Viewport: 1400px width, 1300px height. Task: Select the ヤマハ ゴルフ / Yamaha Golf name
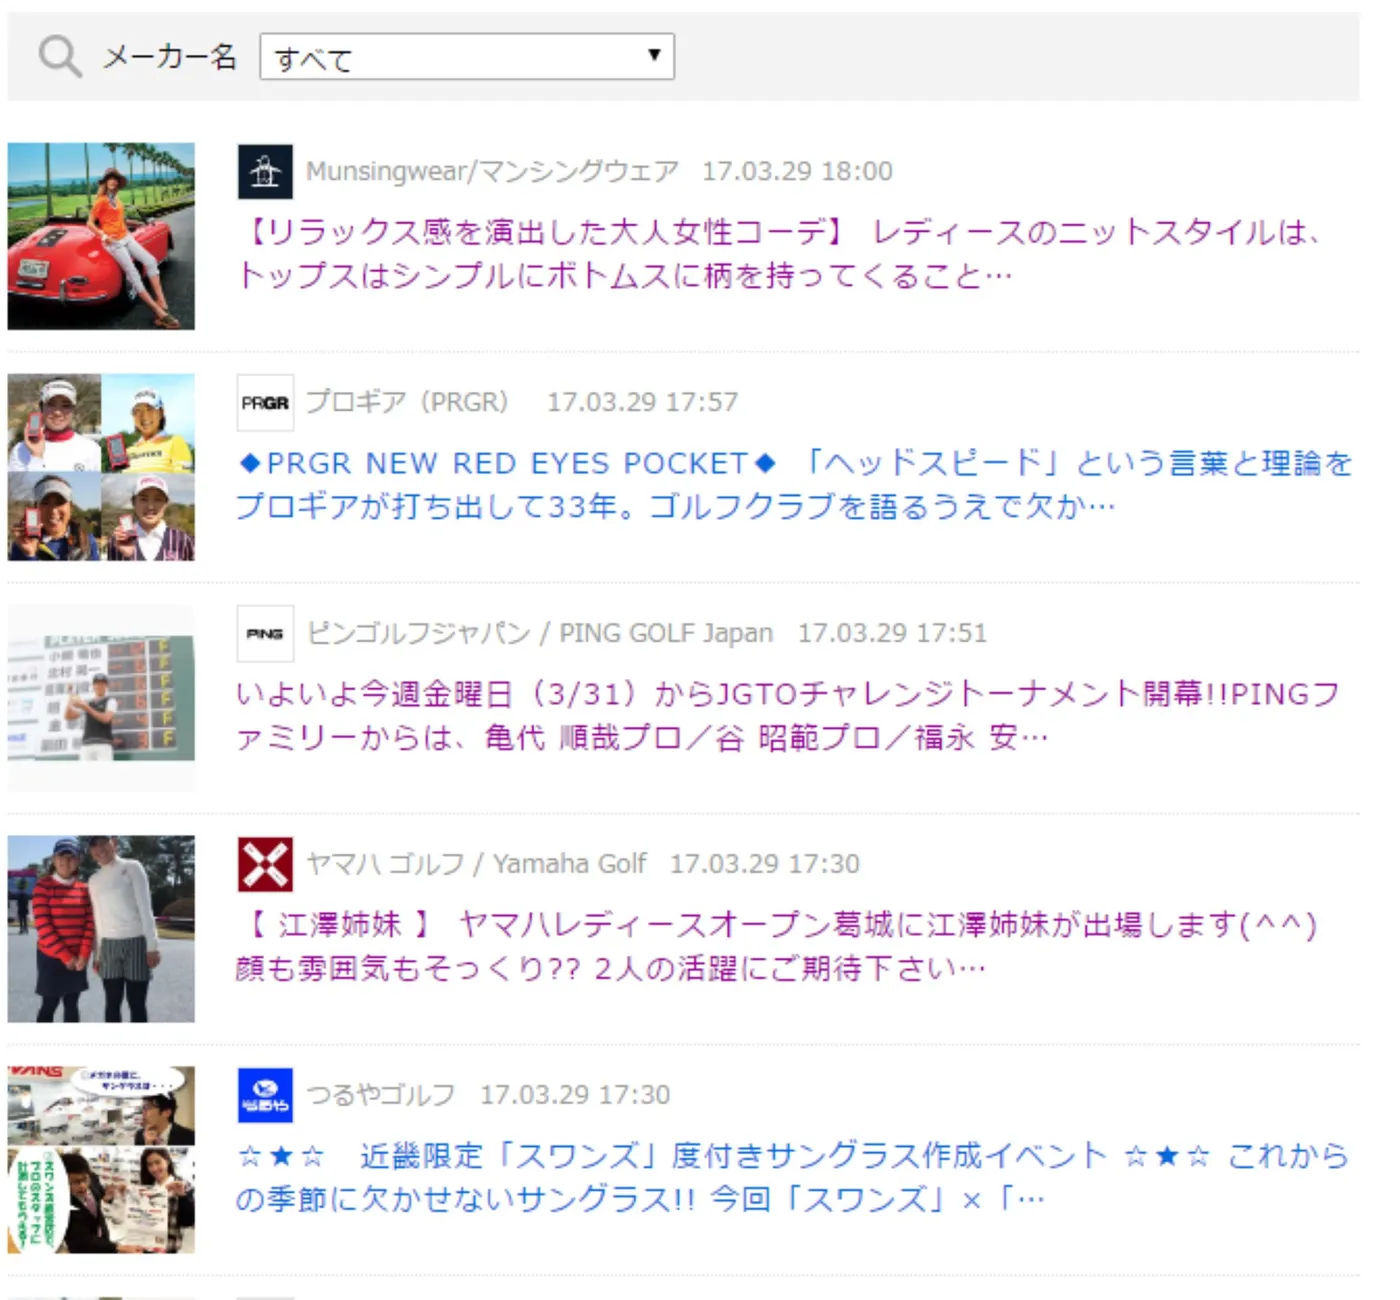(x=476, y=865)
